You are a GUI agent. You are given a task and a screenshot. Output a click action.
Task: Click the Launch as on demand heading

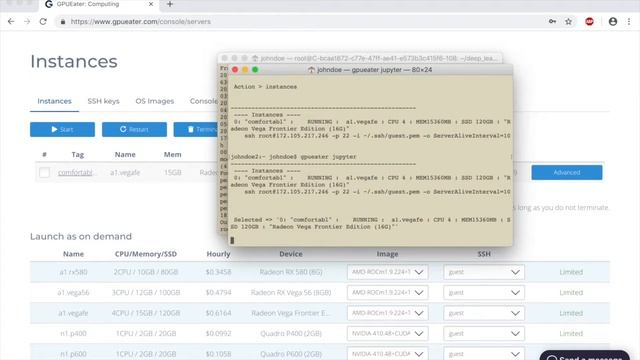pyautogui.click(x=81, y=237)
